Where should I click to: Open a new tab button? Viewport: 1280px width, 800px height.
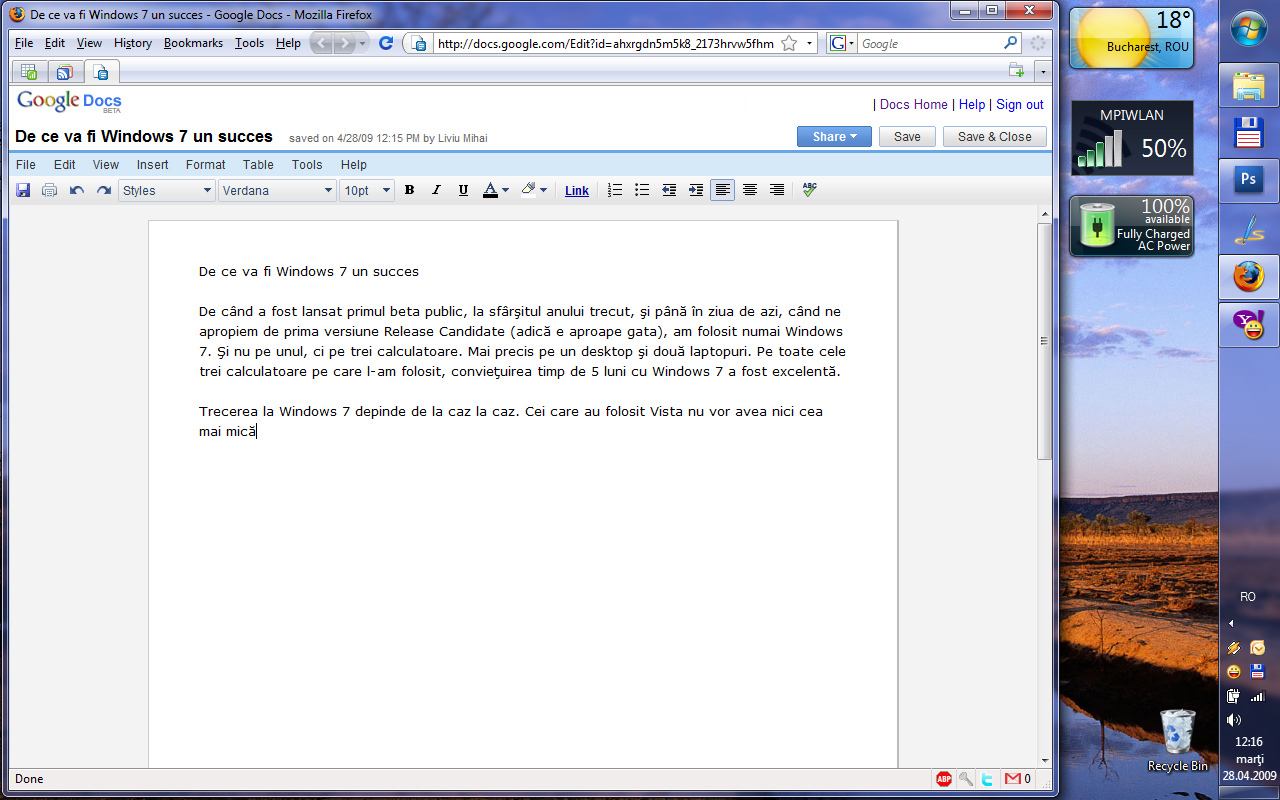pos(1017,71)
